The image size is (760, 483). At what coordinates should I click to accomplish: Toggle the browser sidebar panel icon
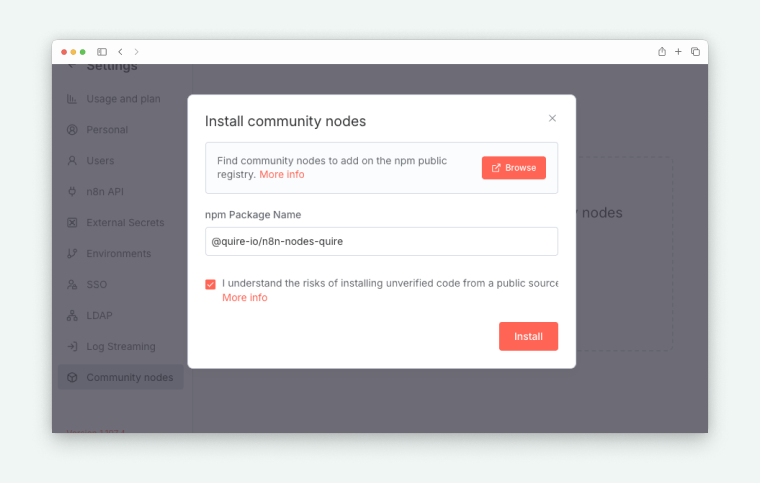pyautogui.click(x=102, y=52)
